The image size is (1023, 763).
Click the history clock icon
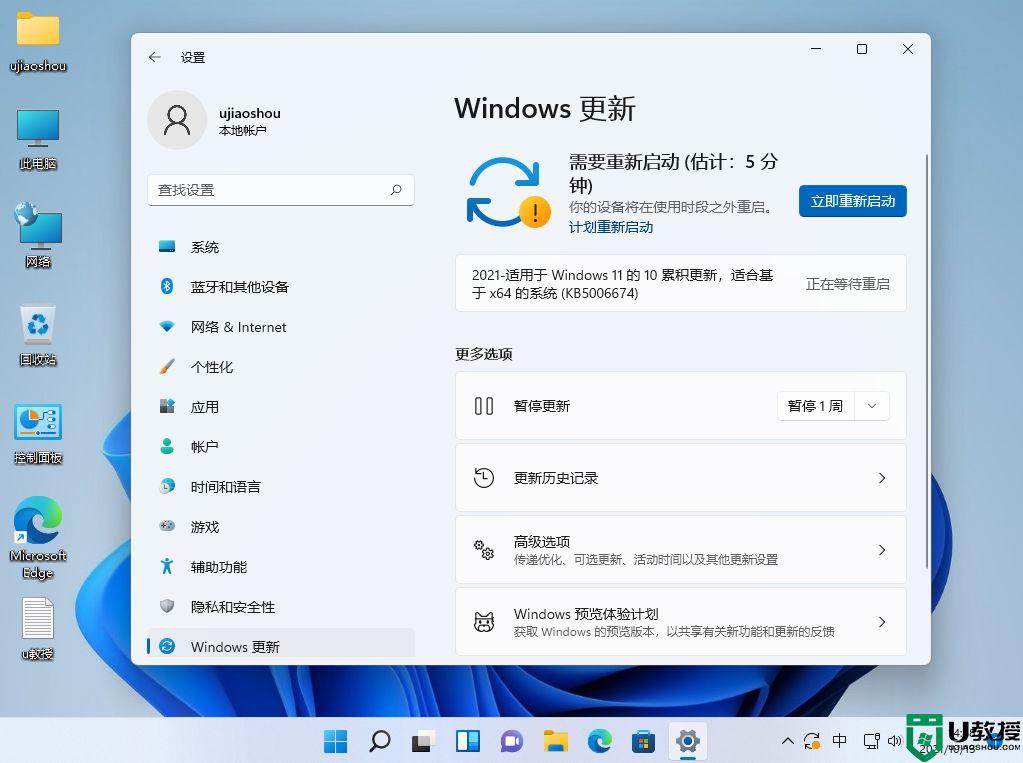[483, 478]
